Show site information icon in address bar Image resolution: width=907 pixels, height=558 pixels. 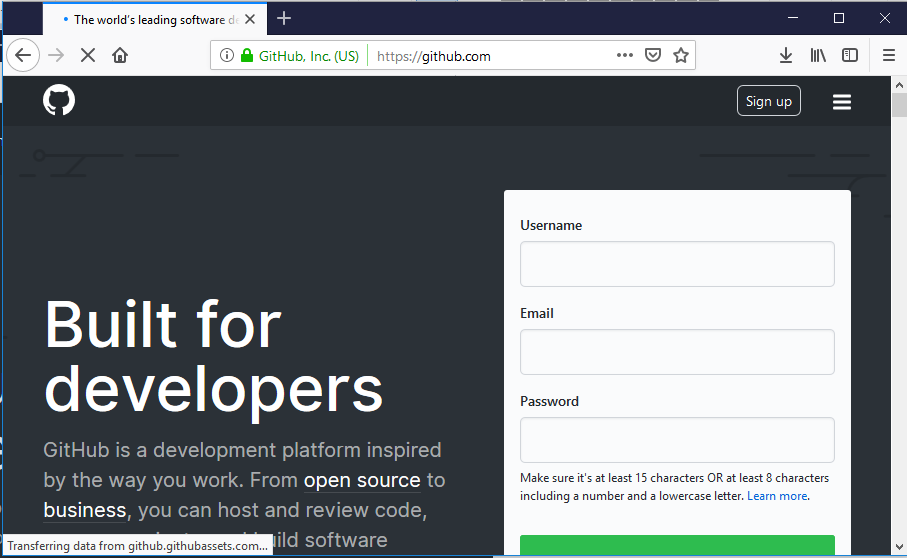click(227, 56)
